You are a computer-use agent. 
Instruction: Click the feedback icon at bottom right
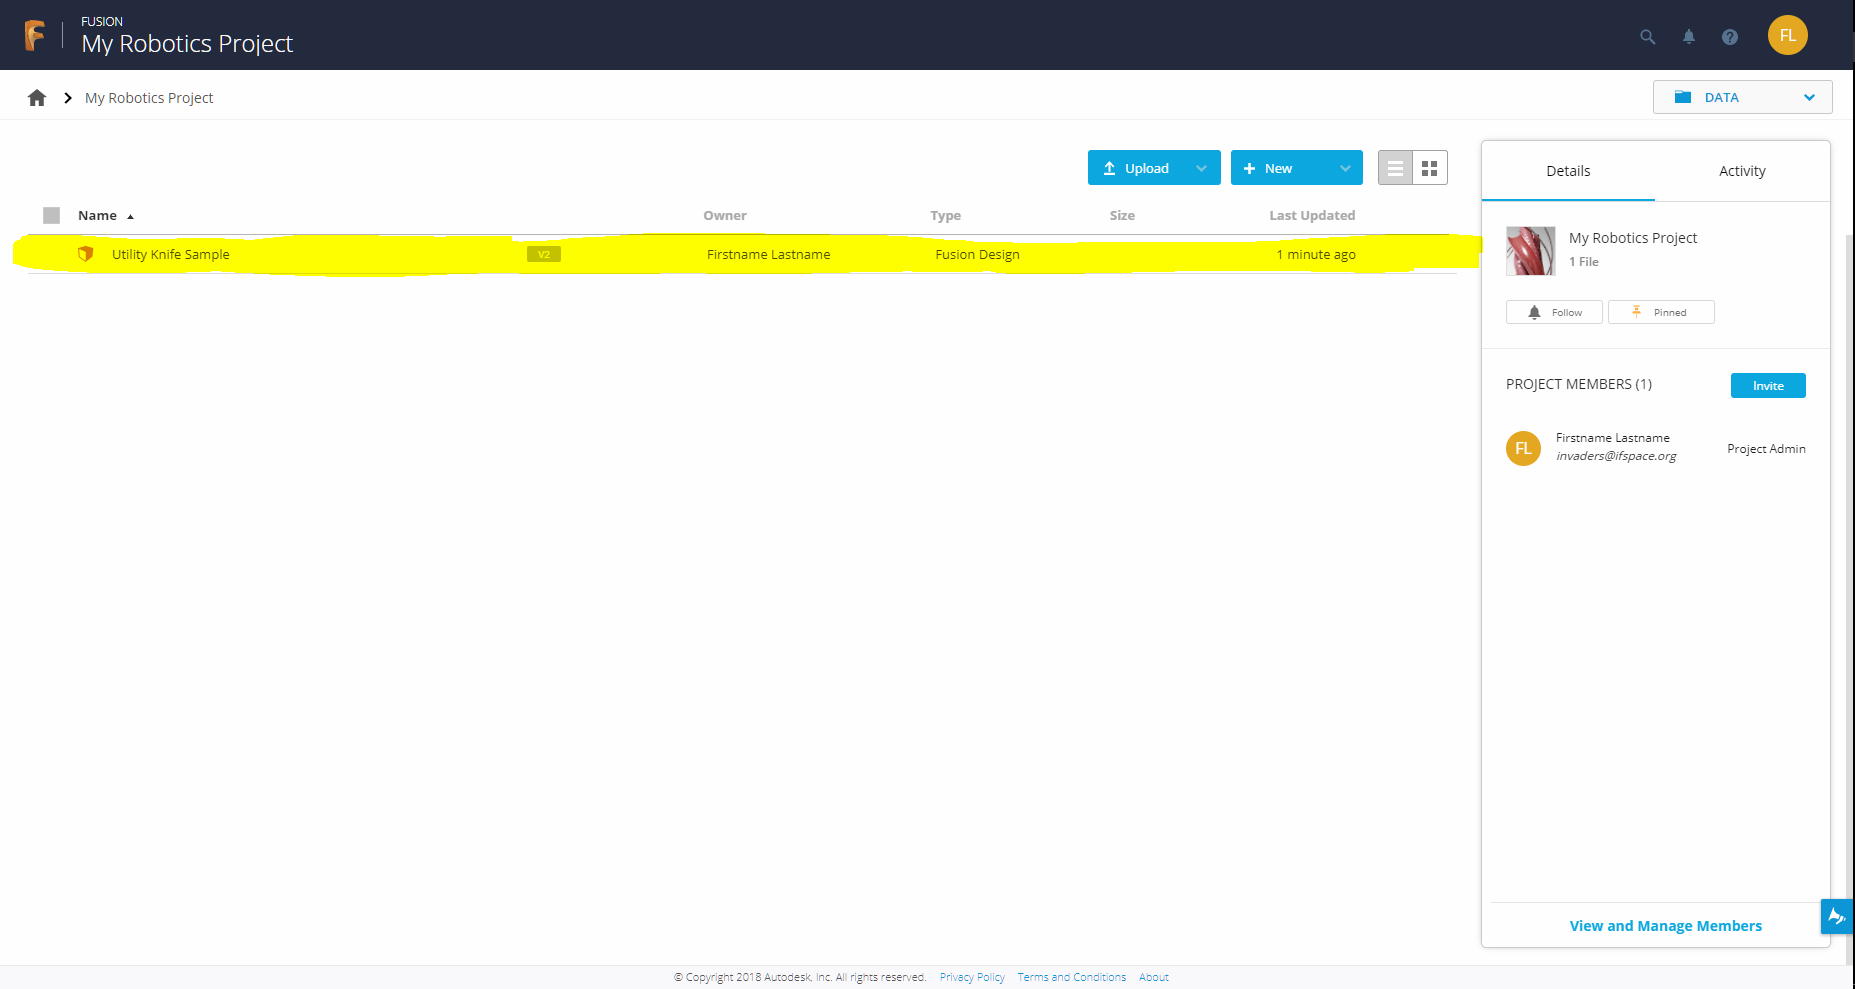[x=1836, y=916]
